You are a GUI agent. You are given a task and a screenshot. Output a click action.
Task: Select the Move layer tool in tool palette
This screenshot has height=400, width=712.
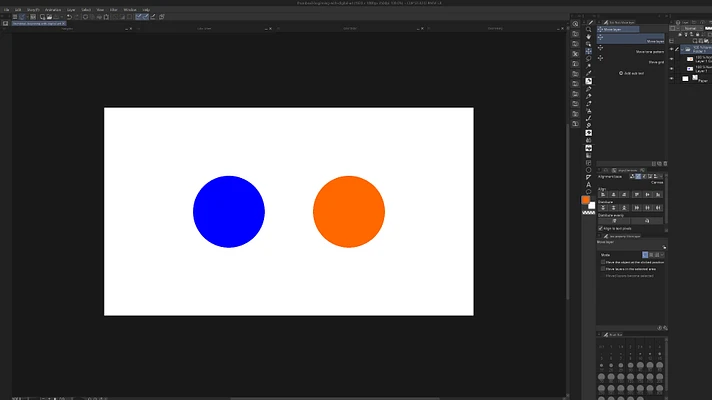click(x=588, y=51)
